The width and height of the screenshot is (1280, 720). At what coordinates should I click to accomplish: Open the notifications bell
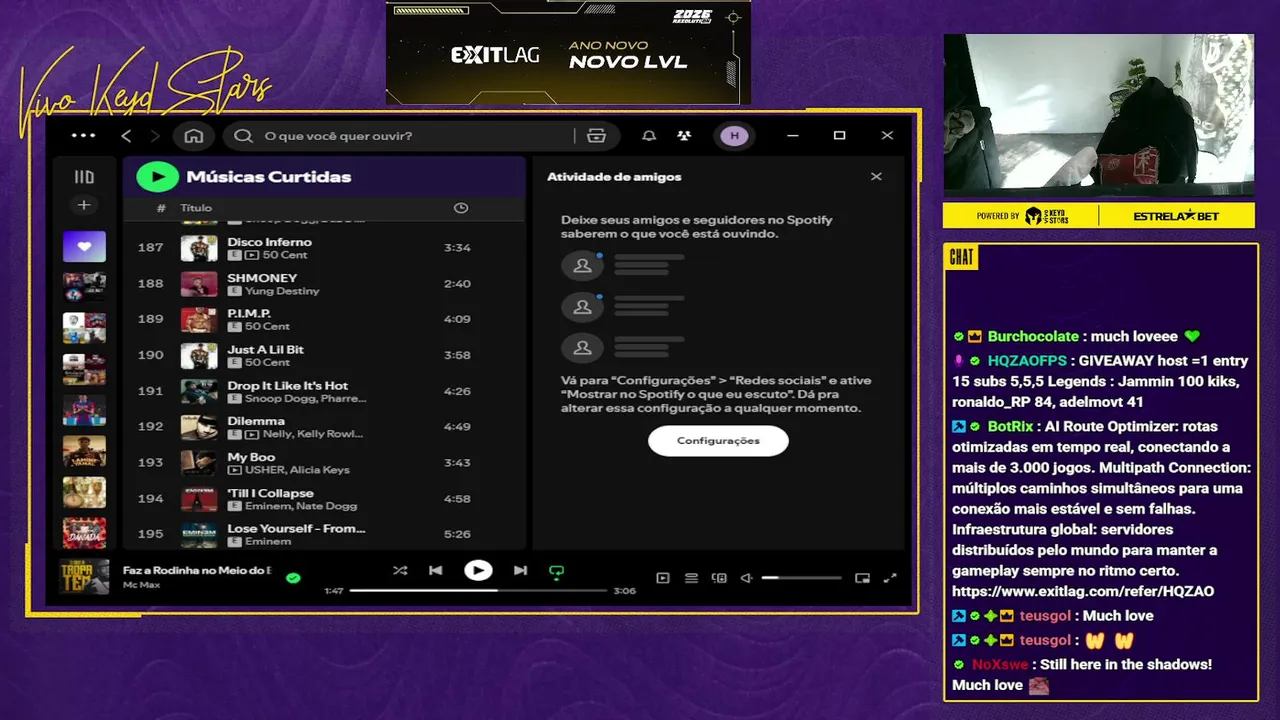click(x=649, y=136)
